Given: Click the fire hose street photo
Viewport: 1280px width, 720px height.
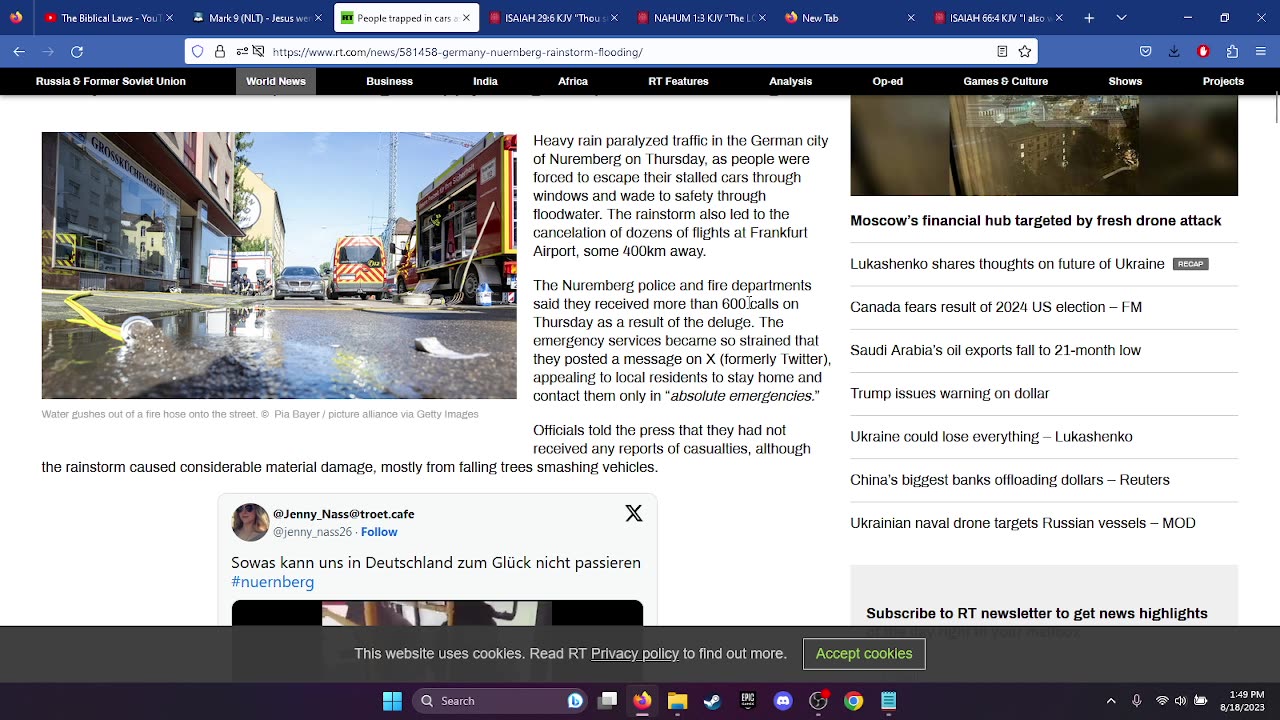Looking at the screenshot, I should coord(279,266).
